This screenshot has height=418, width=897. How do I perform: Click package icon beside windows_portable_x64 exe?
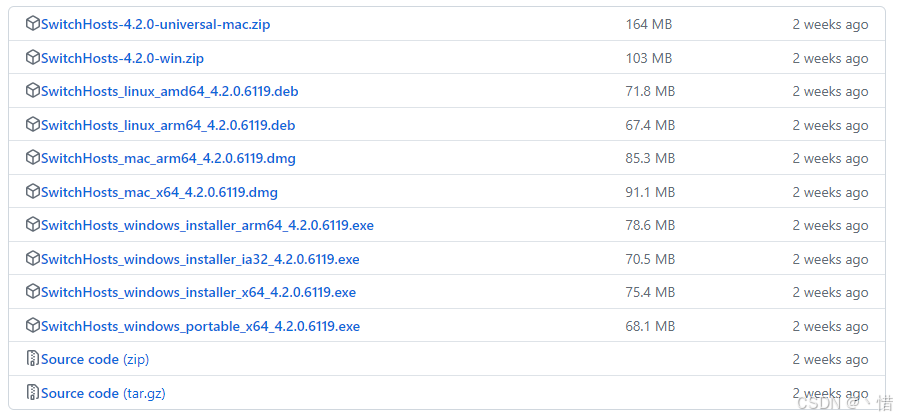[33, 326]
